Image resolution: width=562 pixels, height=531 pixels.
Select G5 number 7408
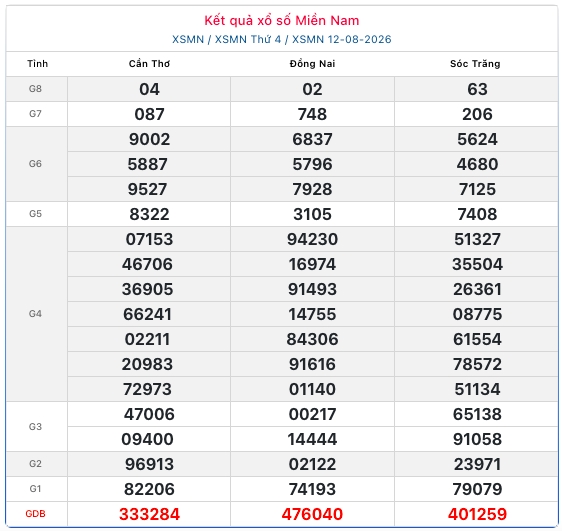click(x=477, y=214)
